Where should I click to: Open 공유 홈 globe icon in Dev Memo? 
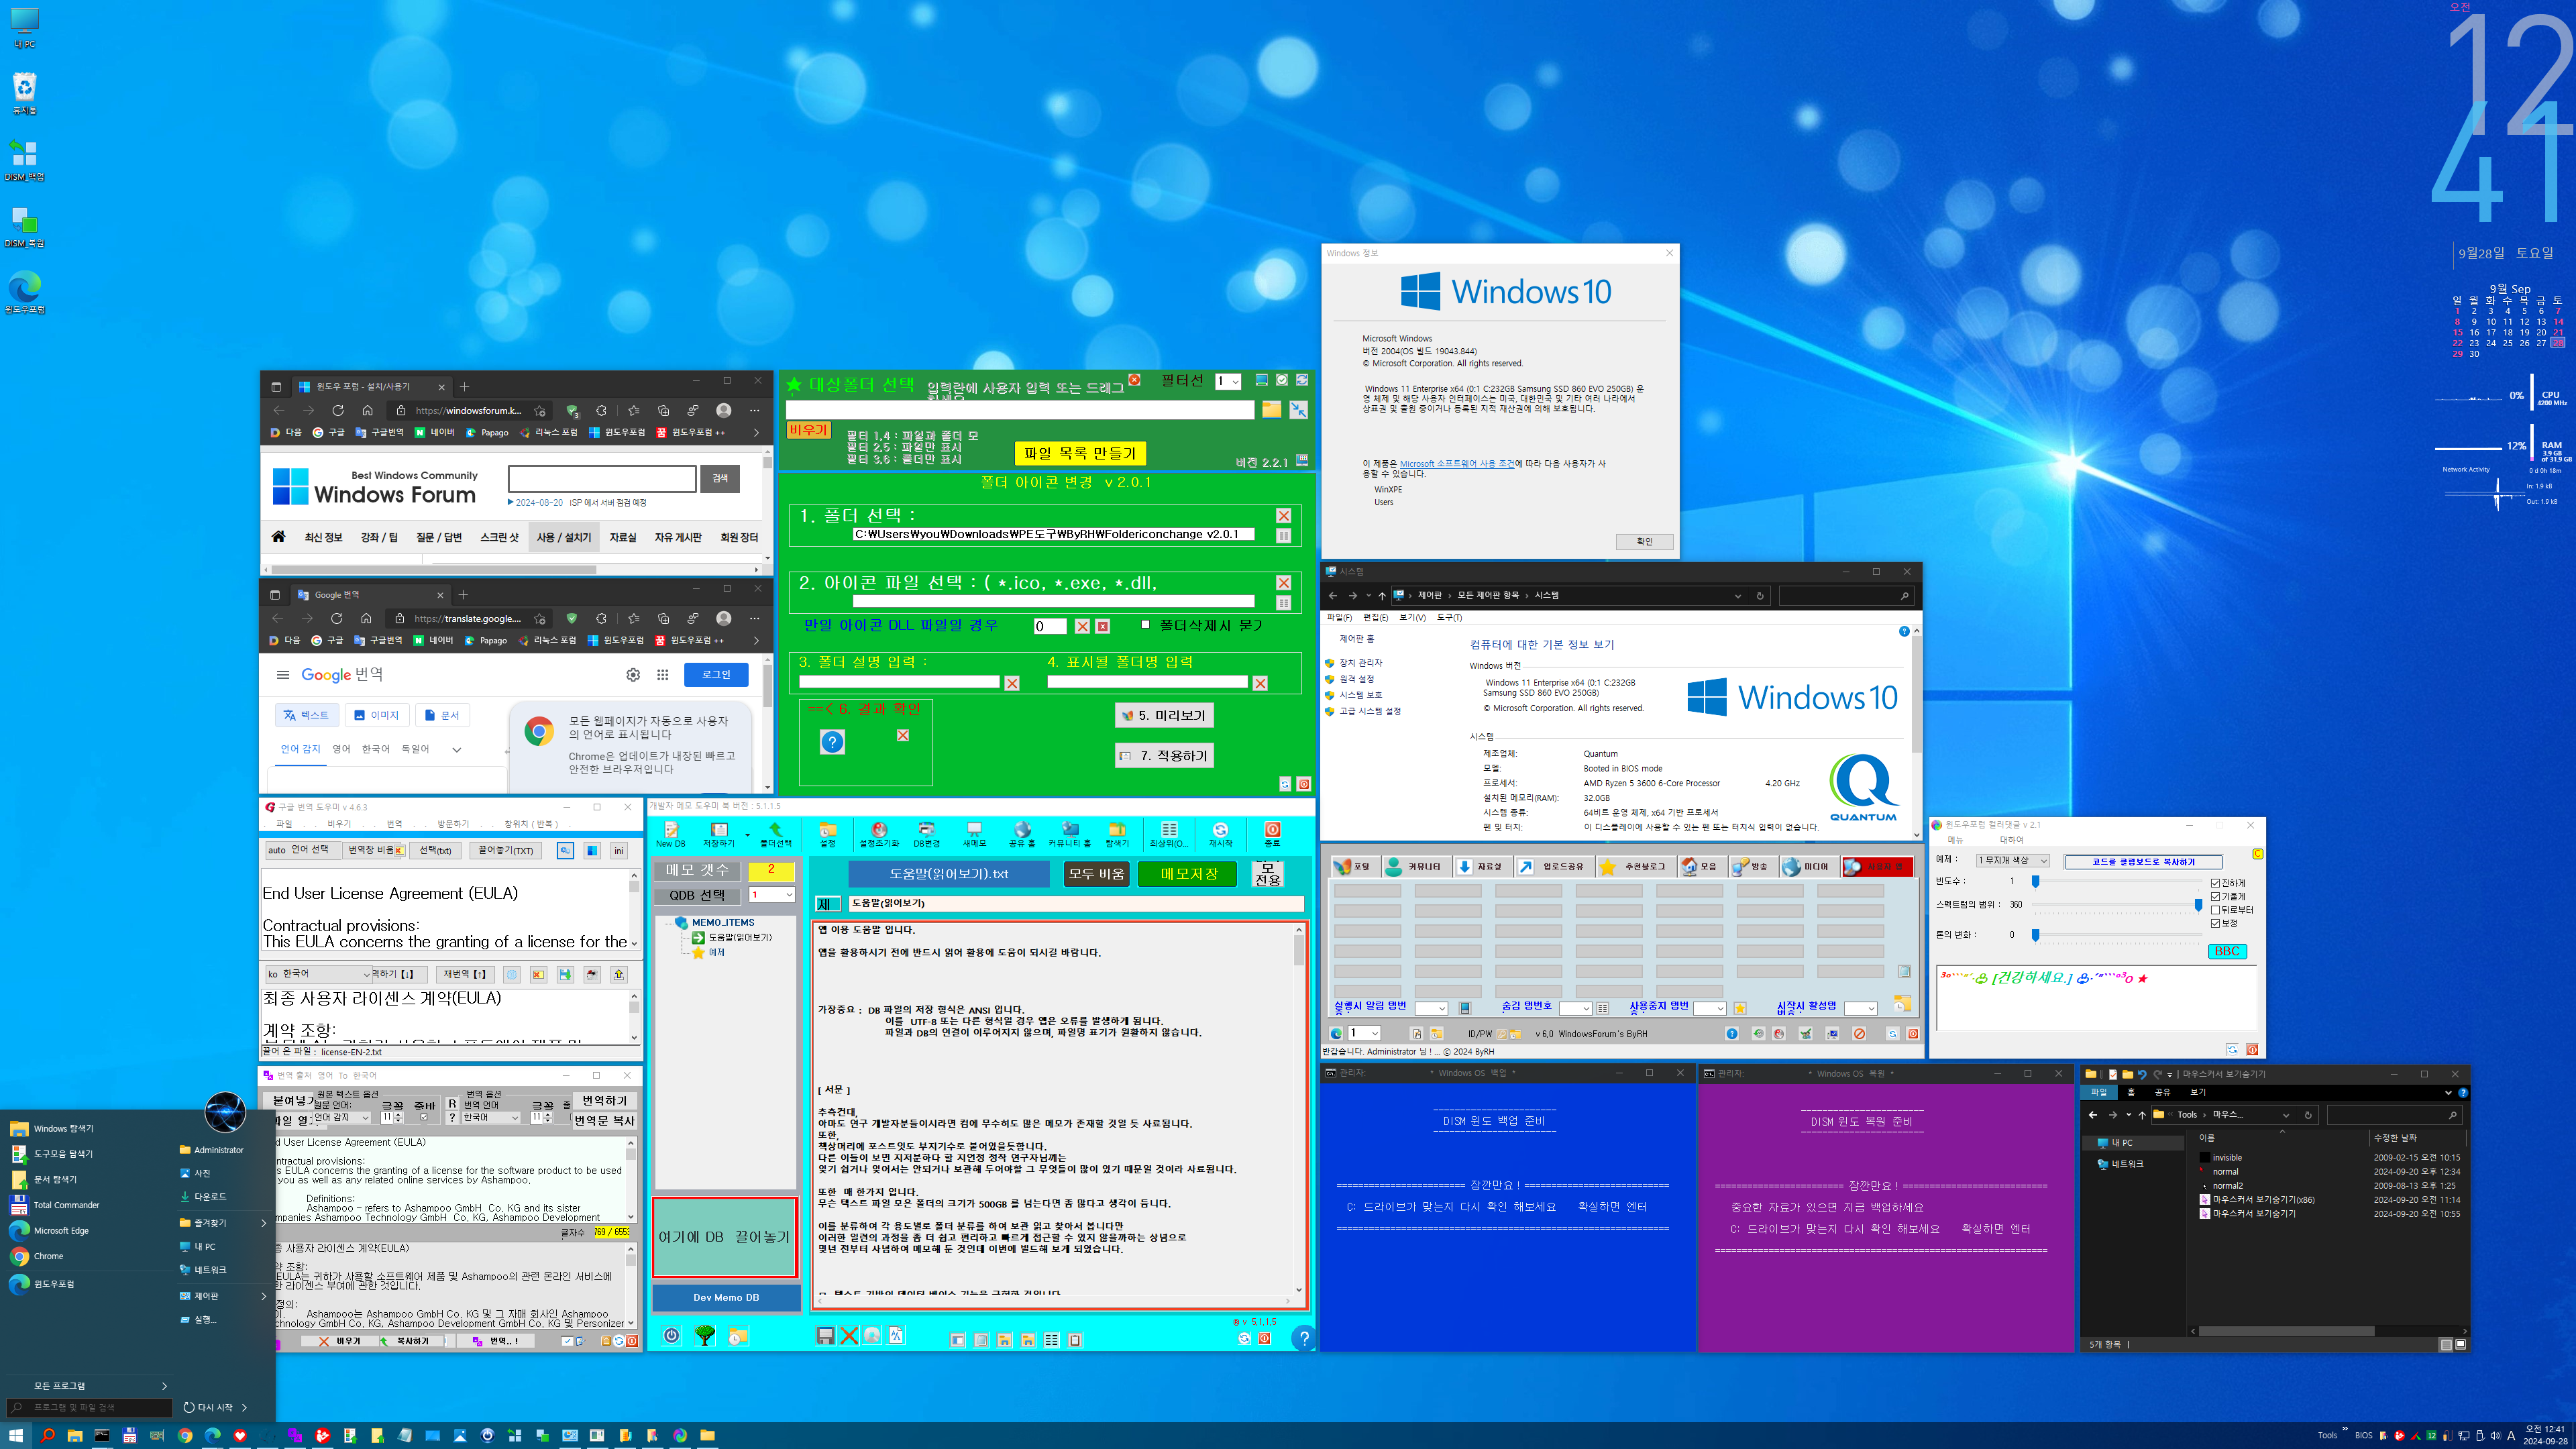tap(1022, 833)
